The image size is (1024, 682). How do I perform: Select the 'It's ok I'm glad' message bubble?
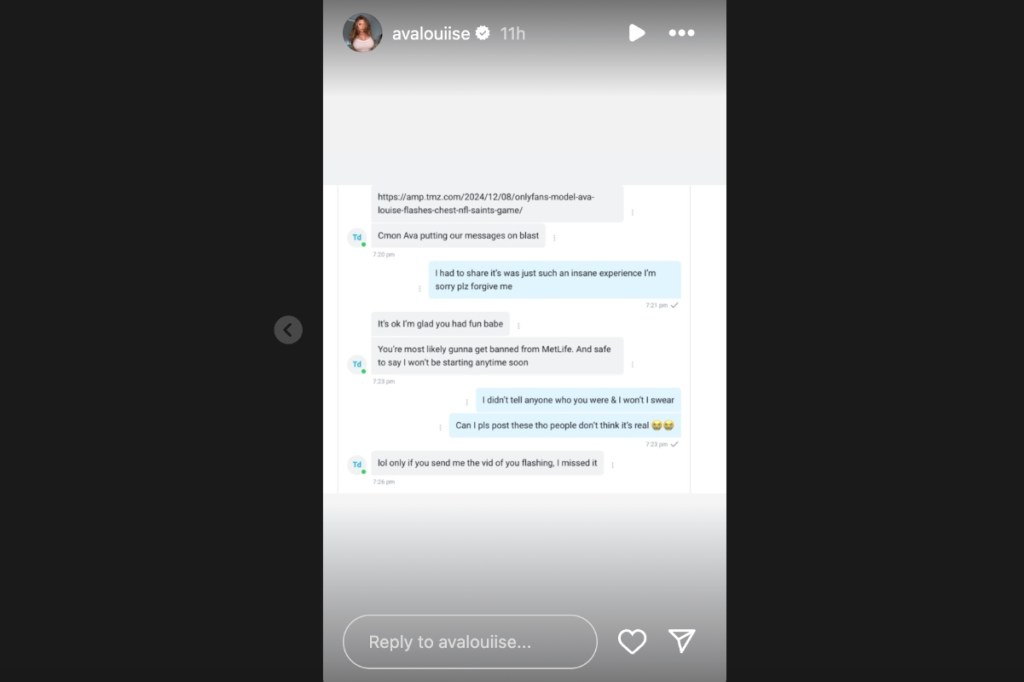[x=440, y=324]
